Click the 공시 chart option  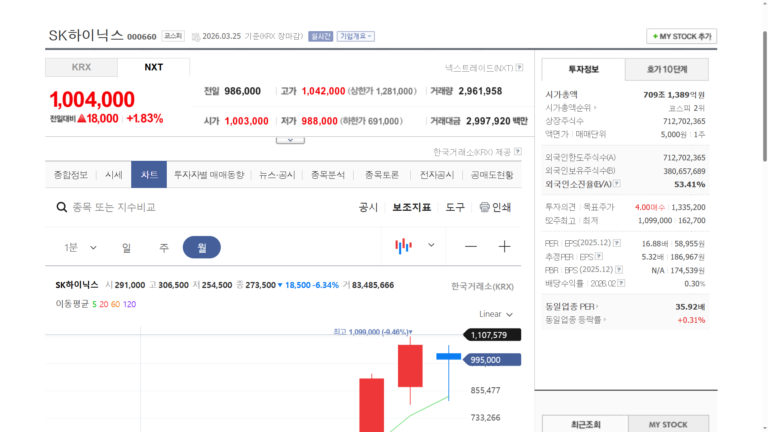coord(368,207)
